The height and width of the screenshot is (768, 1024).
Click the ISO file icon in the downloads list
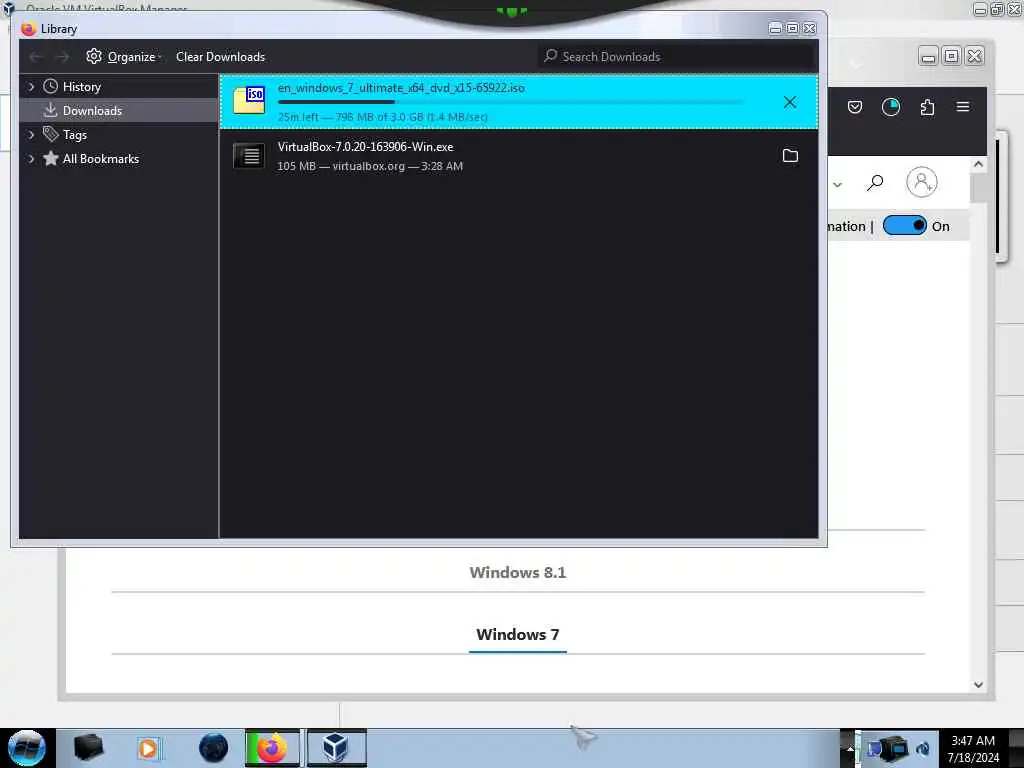click(x=249, y=101)
